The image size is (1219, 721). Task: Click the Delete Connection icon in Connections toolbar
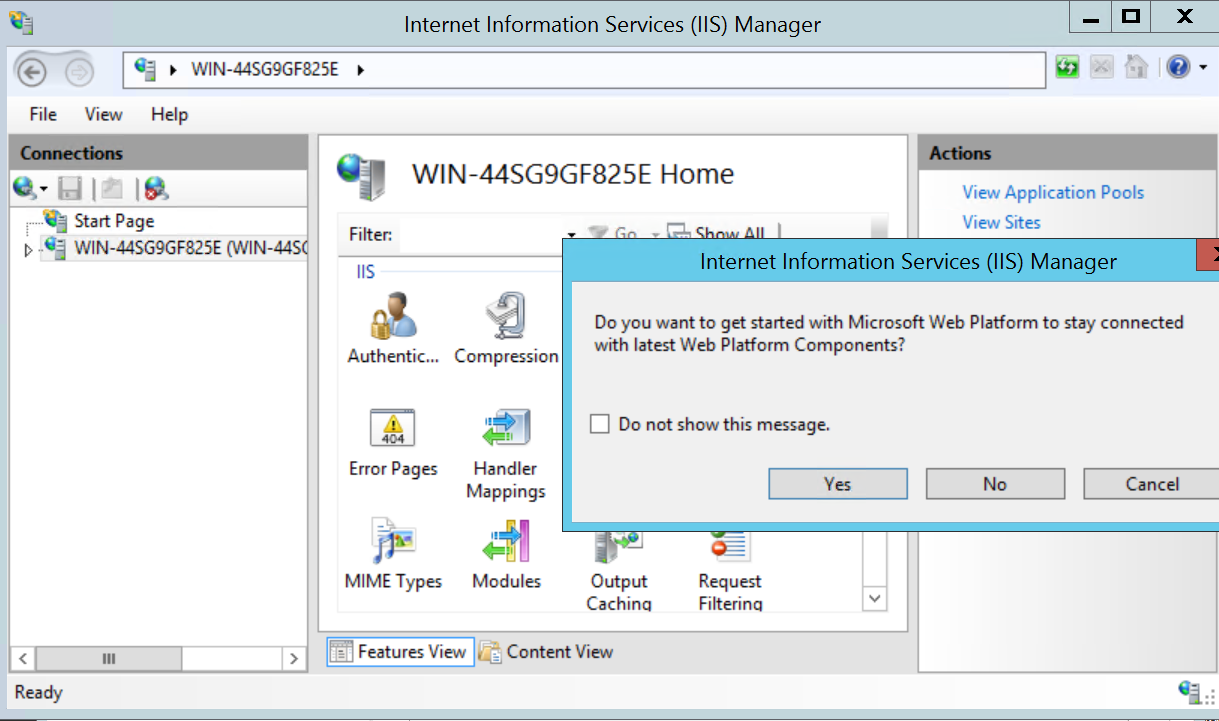155,187
